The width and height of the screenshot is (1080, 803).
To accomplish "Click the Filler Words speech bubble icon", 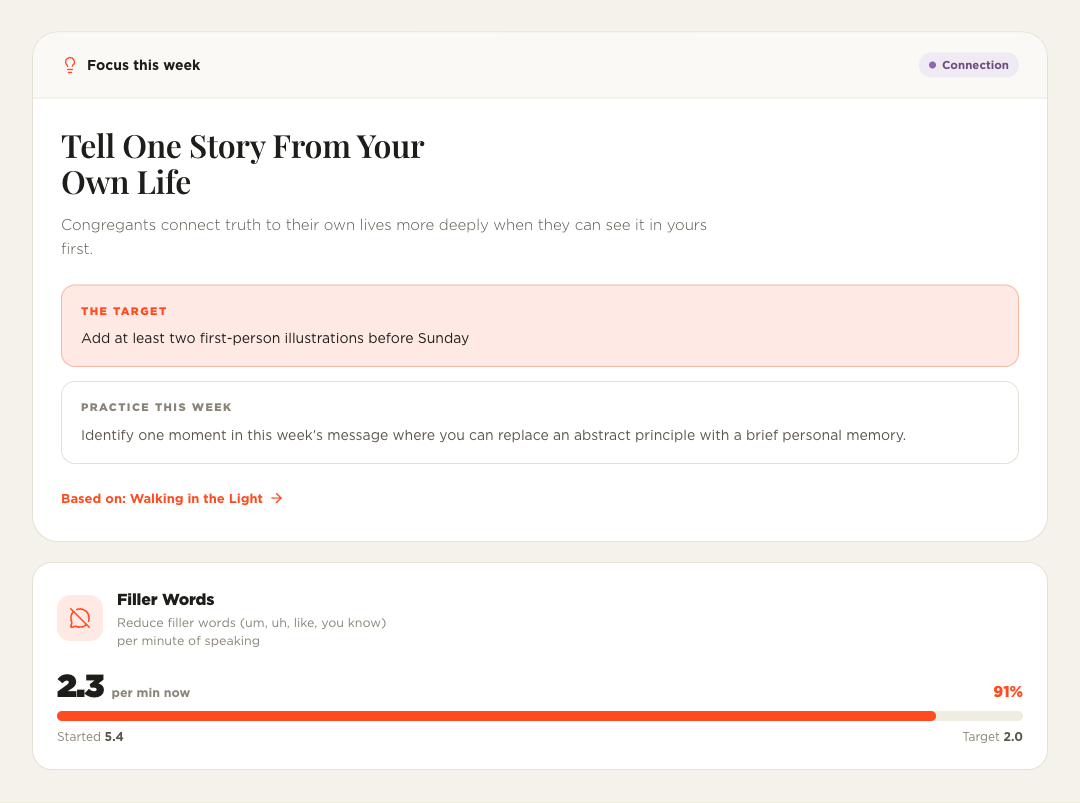I will click(x=80, y=618).
